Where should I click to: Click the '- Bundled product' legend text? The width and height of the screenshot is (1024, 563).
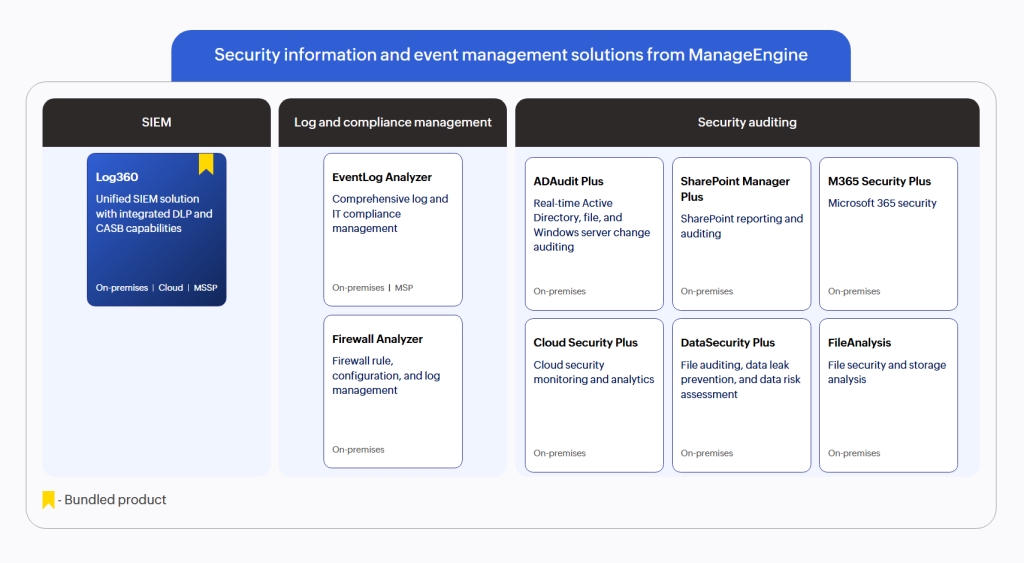pyautogui.click(x=112, y=500)
